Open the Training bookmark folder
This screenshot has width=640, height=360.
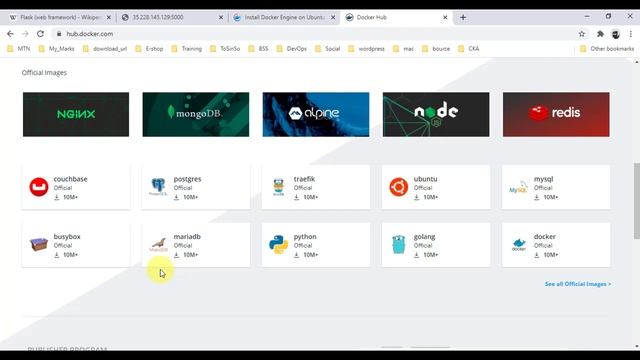pyautogui.click(x=187, y=49)
